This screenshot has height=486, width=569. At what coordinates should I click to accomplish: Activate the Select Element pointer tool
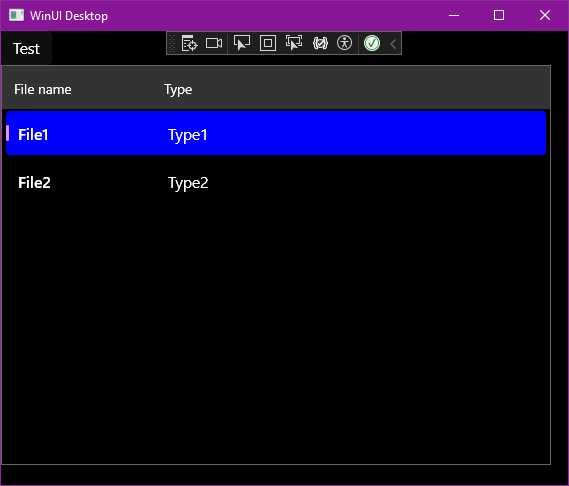242,43
